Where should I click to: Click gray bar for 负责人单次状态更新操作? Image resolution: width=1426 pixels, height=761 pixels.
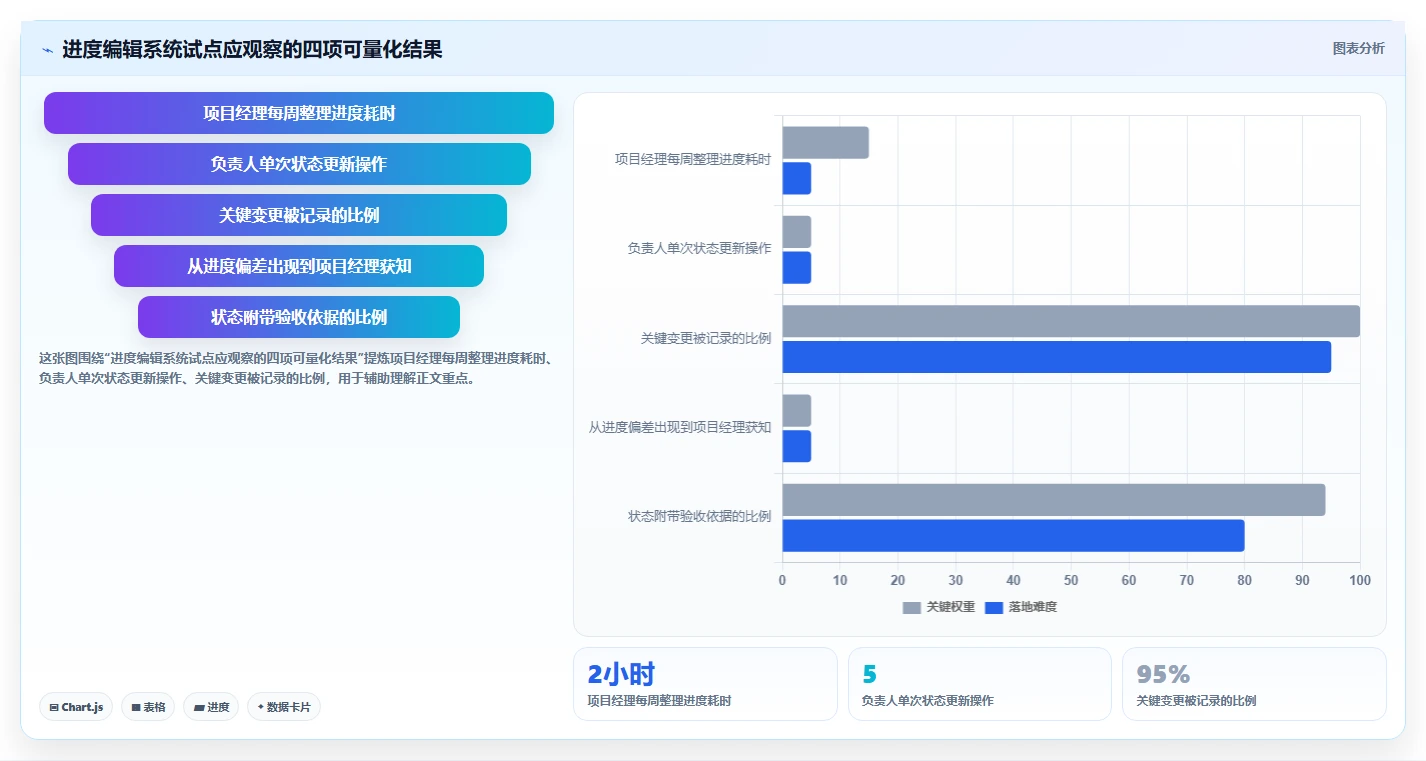coord(796,232)
